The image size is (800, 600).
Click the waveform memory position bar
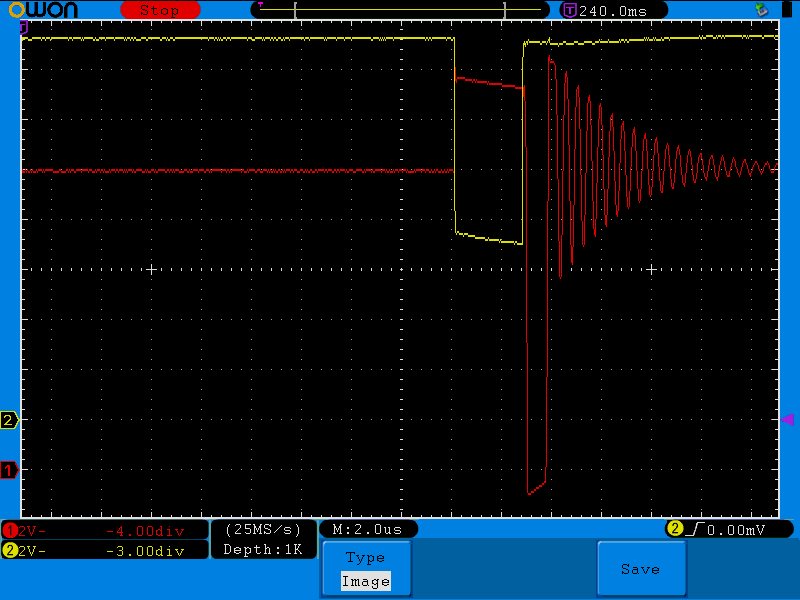pos(400,10)
